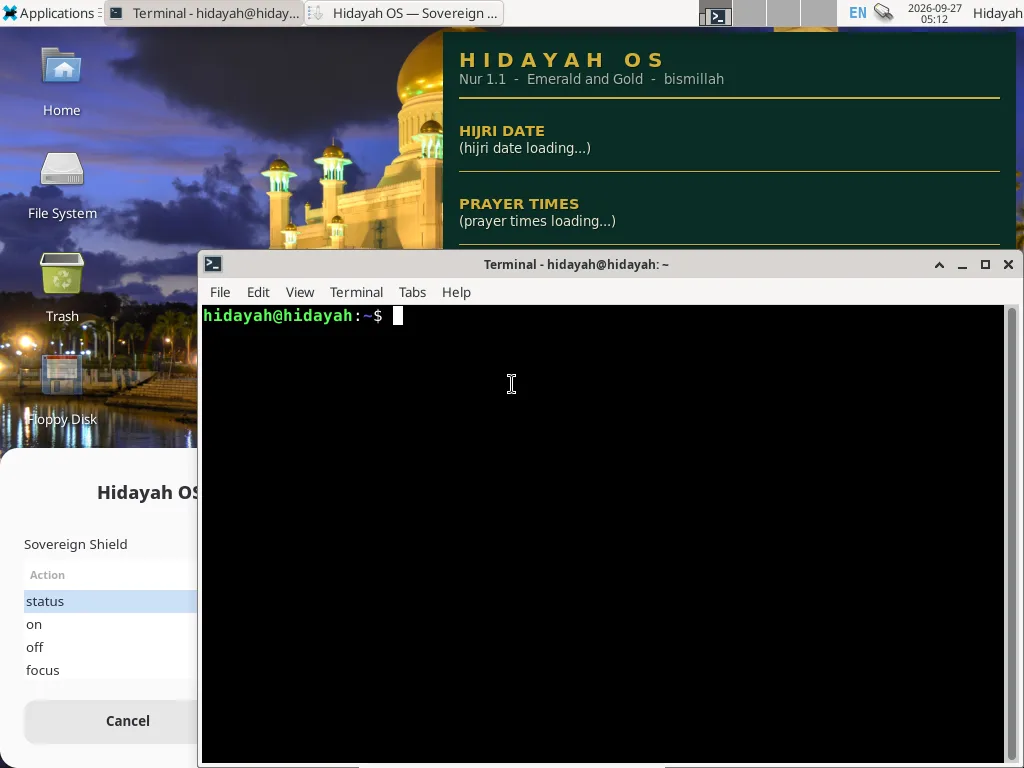This screenshot has width=1024, height=768.
Task: Switch to the second workspace
Action: (750, 13)
